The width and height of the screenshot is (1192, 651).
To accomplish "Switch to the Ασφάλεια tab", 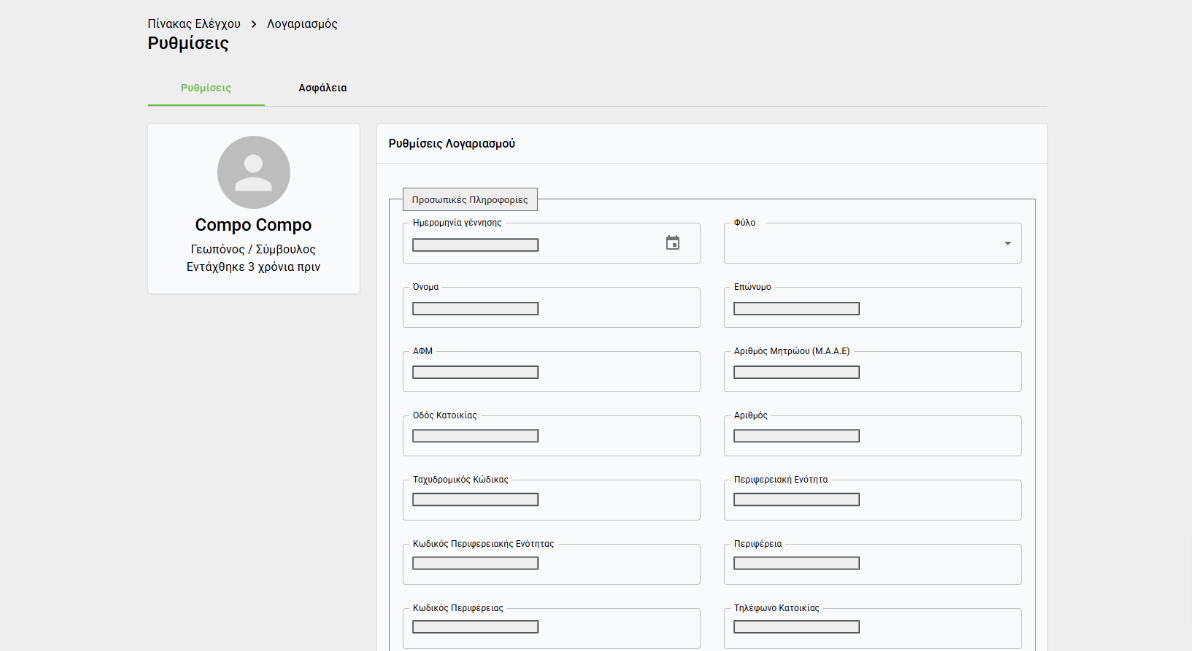I will [x=322, y=88].
